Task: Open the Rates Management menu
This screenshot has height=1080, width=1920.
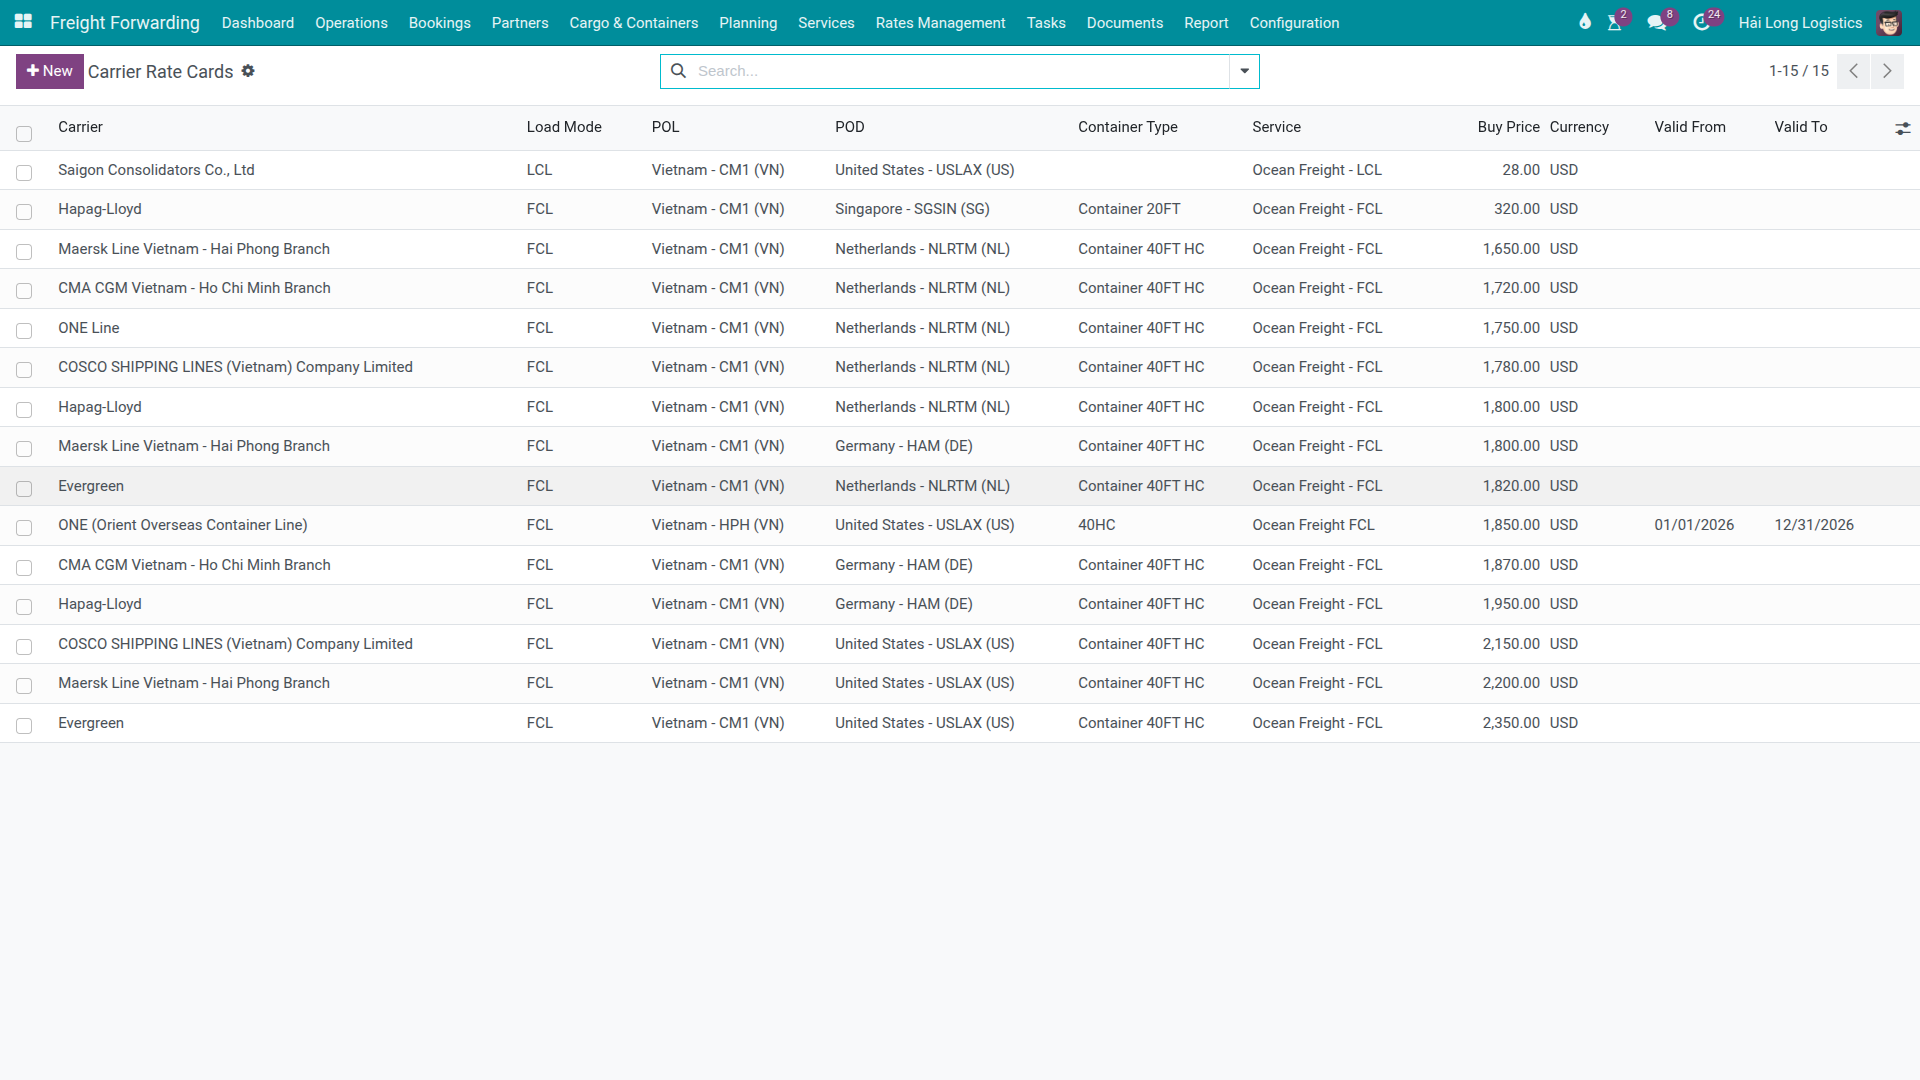Action: click(940, 22)
